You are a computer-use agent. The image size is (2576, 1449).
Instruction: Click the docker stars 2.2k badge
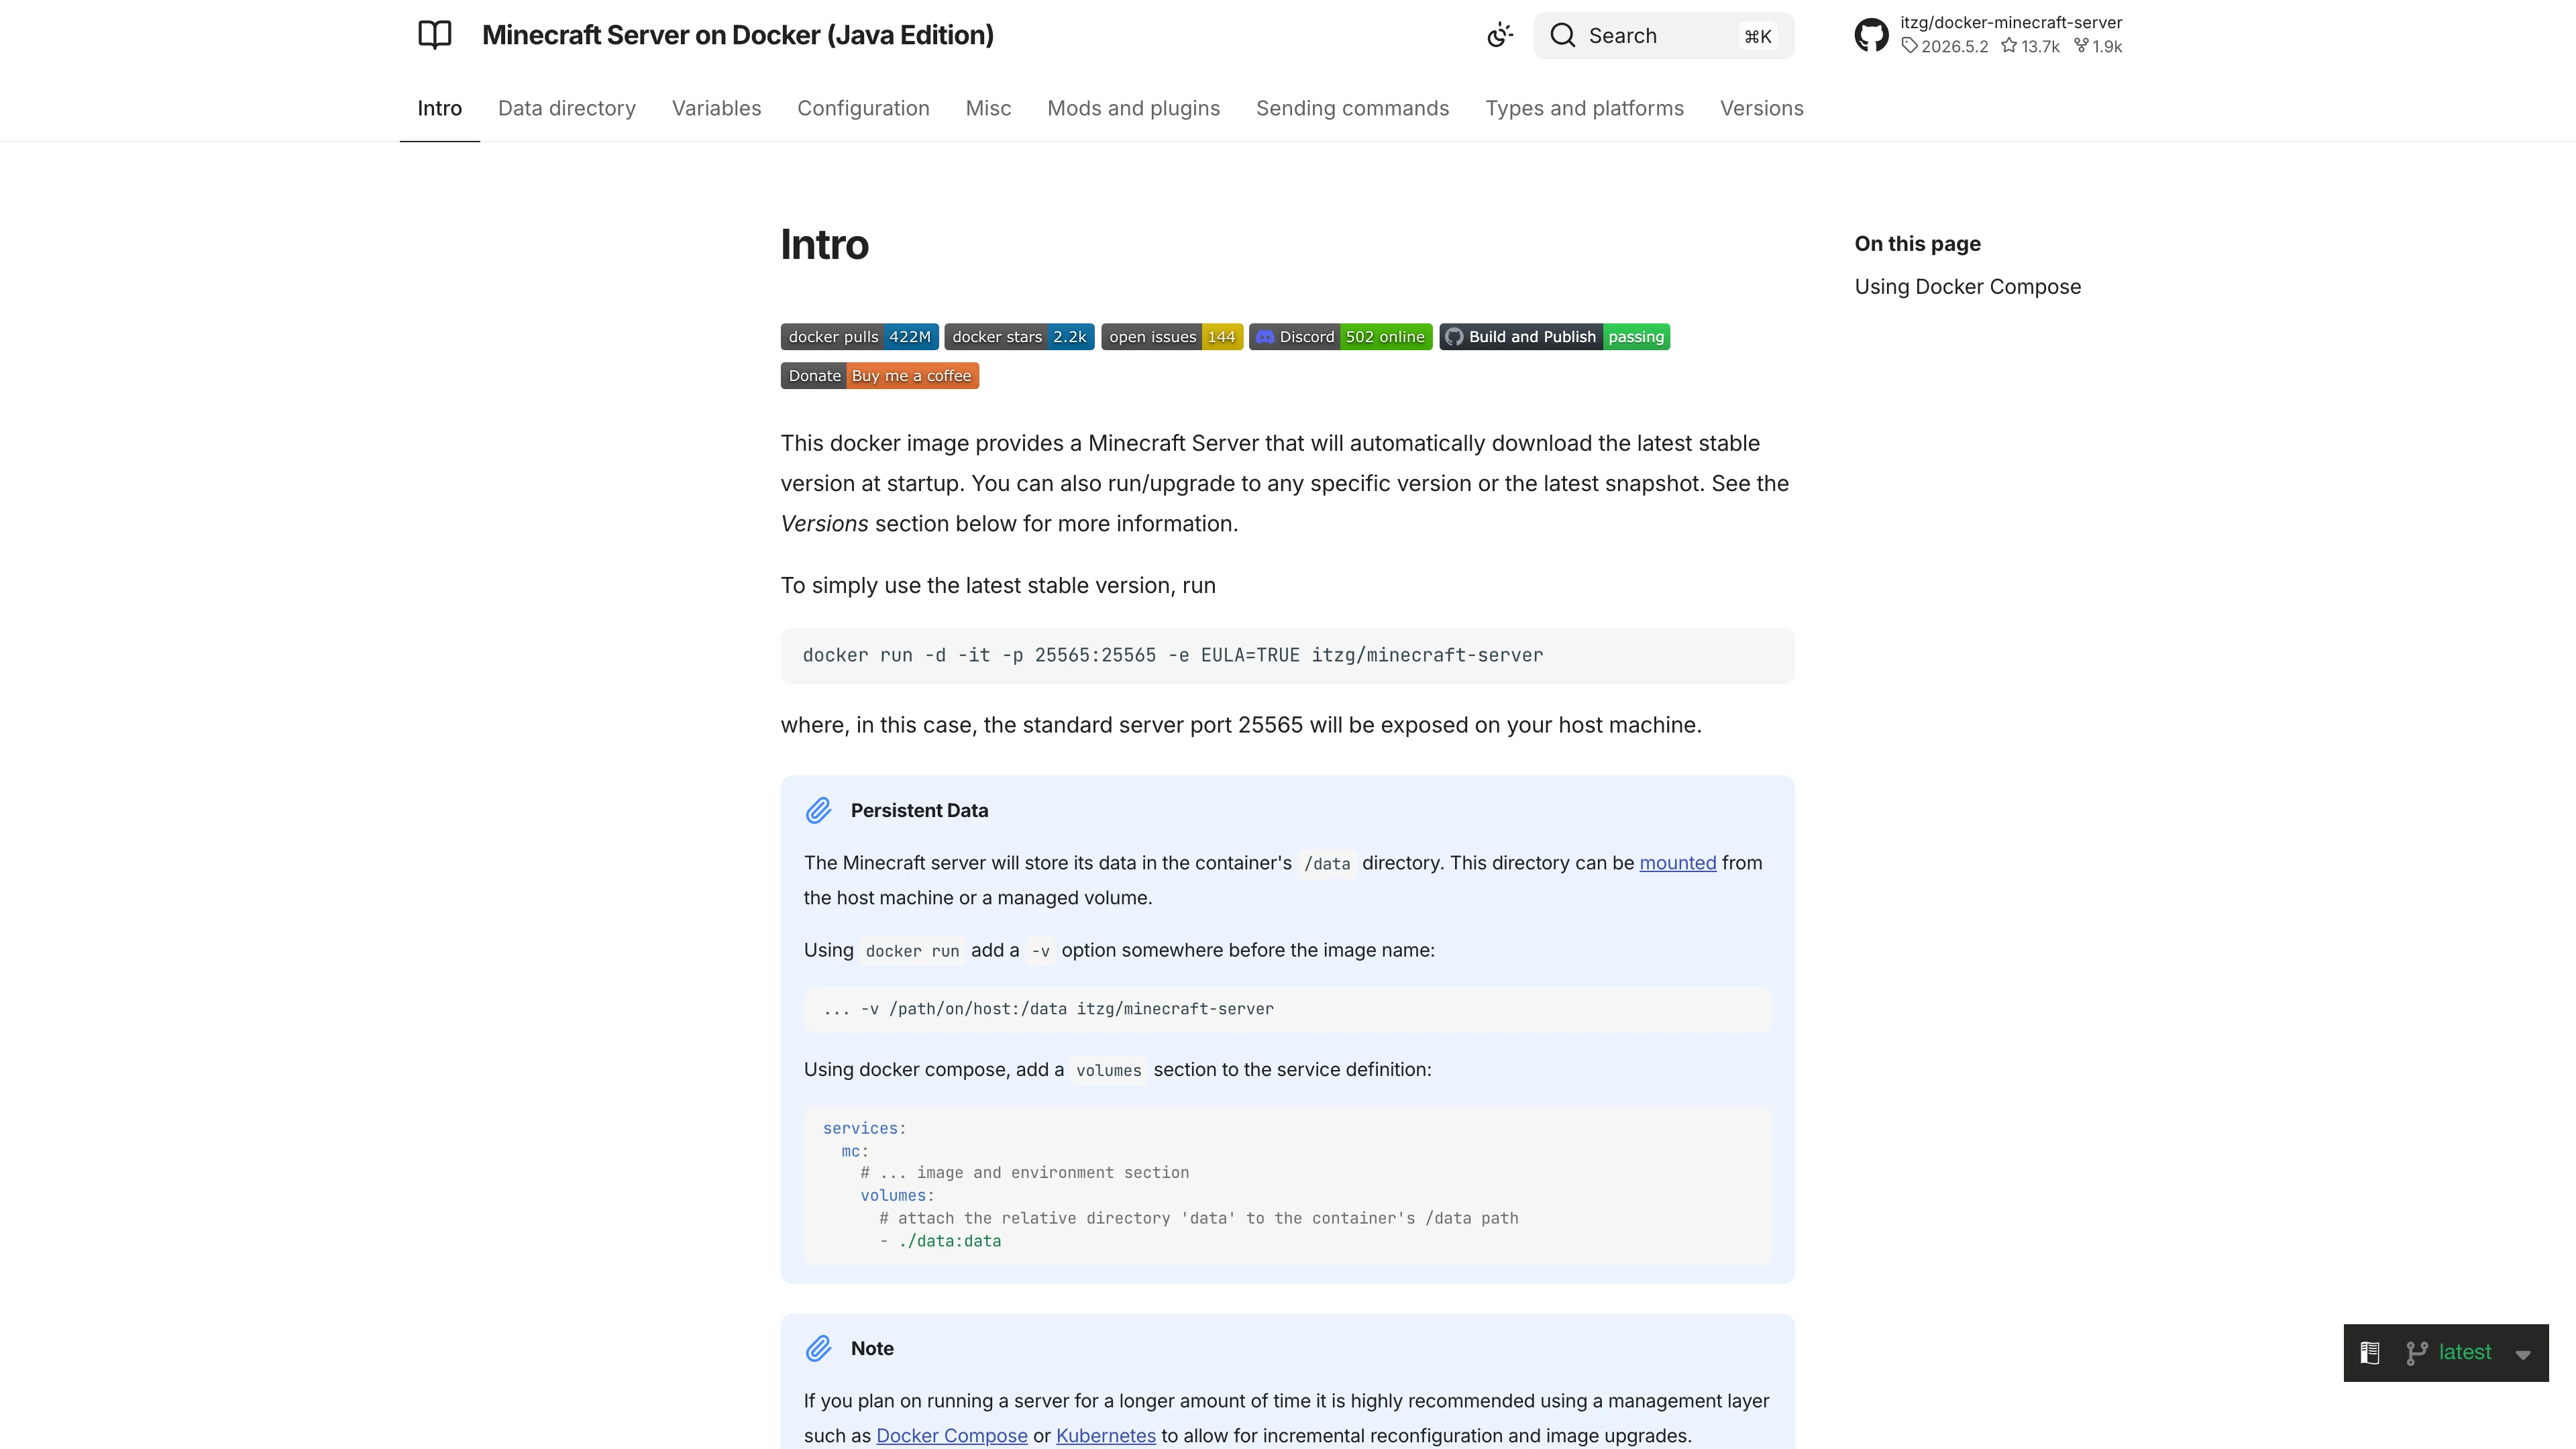[x=1019, y=337]
